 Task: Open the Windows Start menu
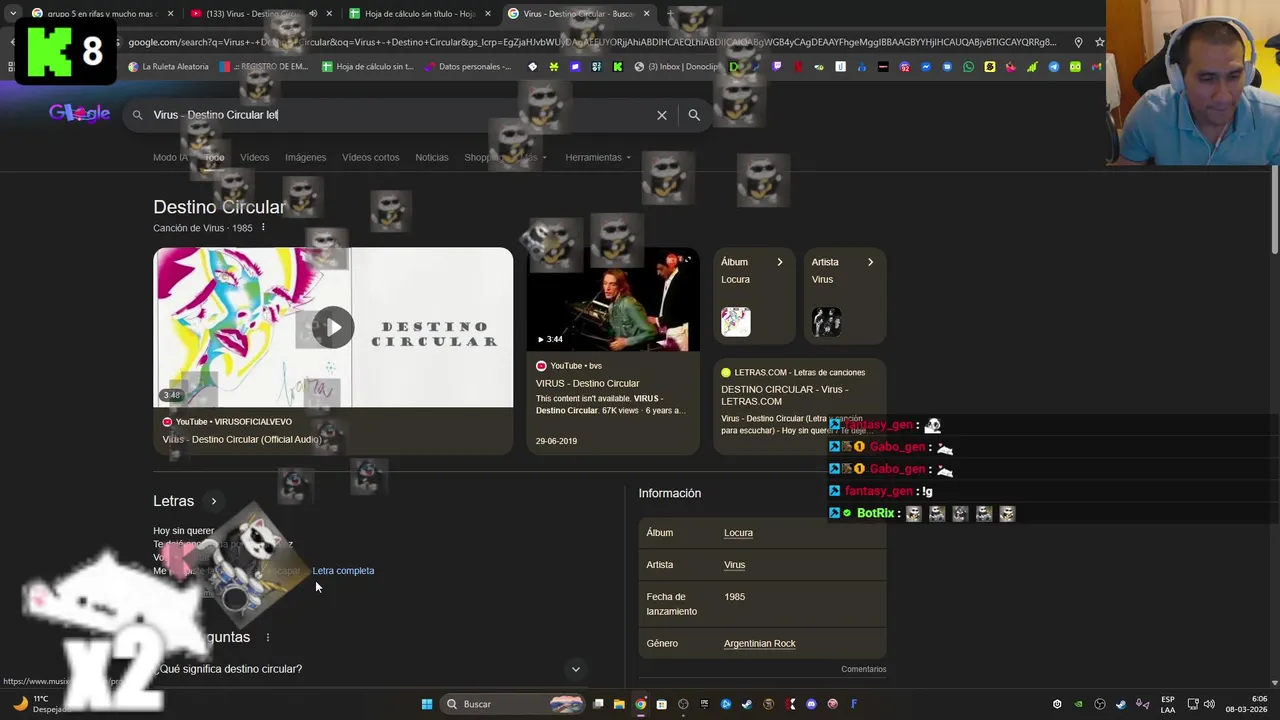427,704
